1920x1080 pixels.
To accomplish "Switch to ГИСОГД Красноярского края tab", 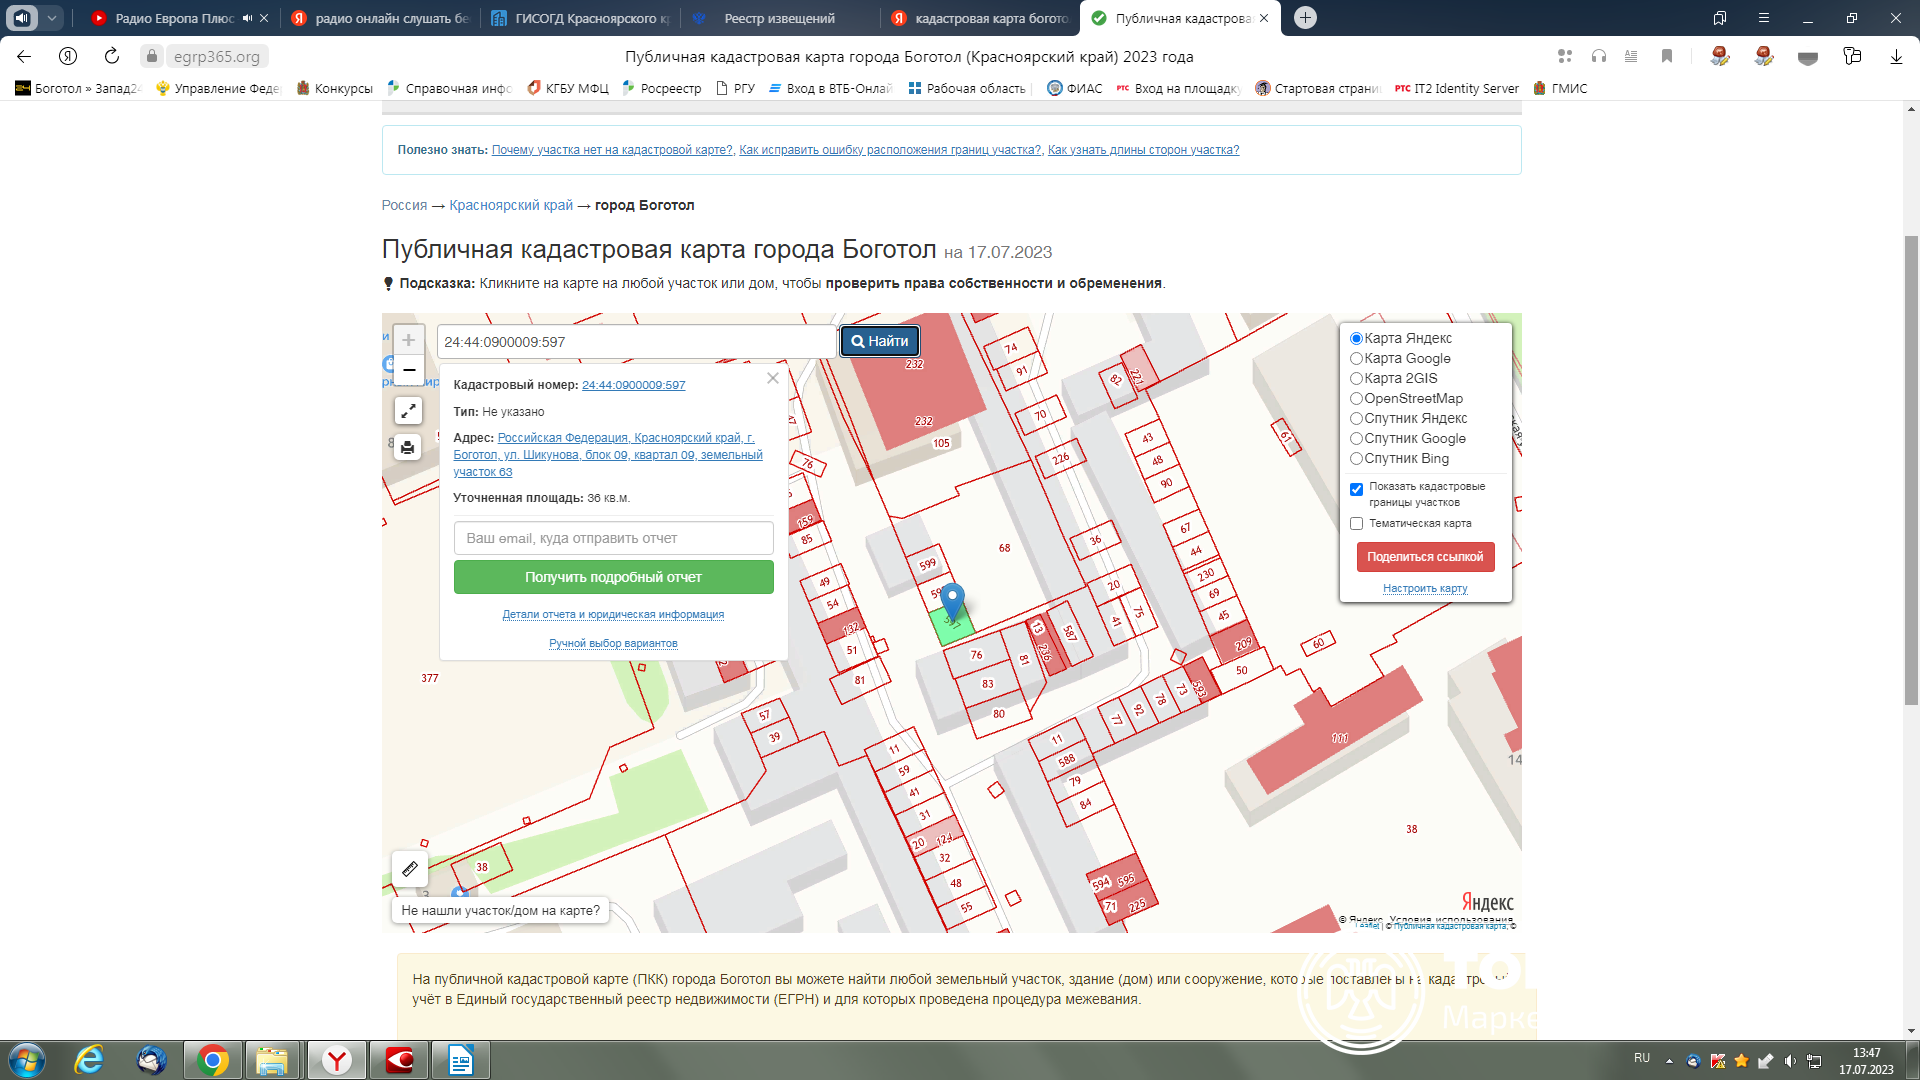I will pos(580,18).
